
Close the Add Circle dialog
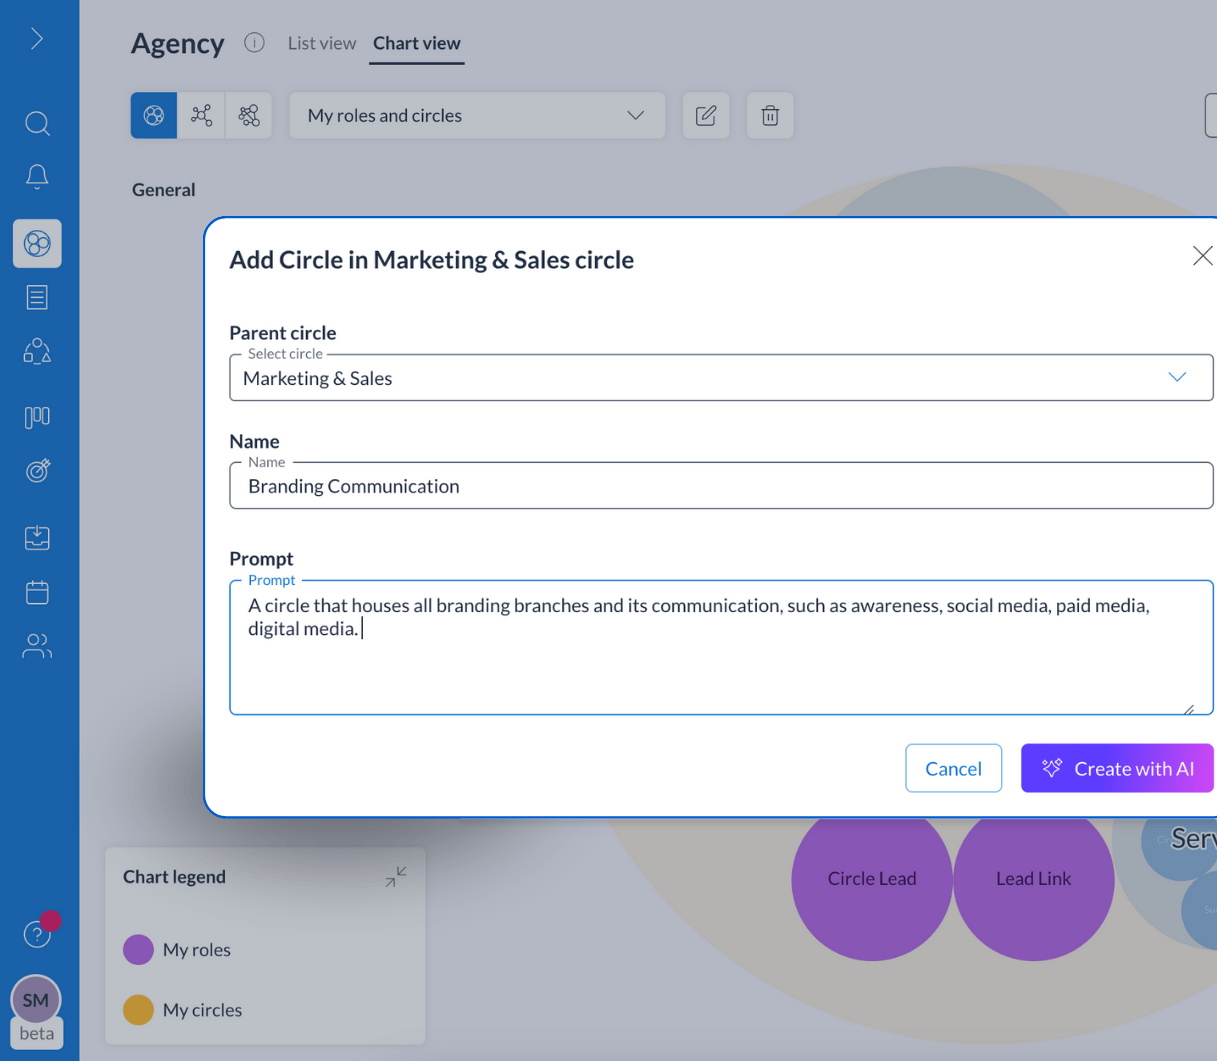1202,256
